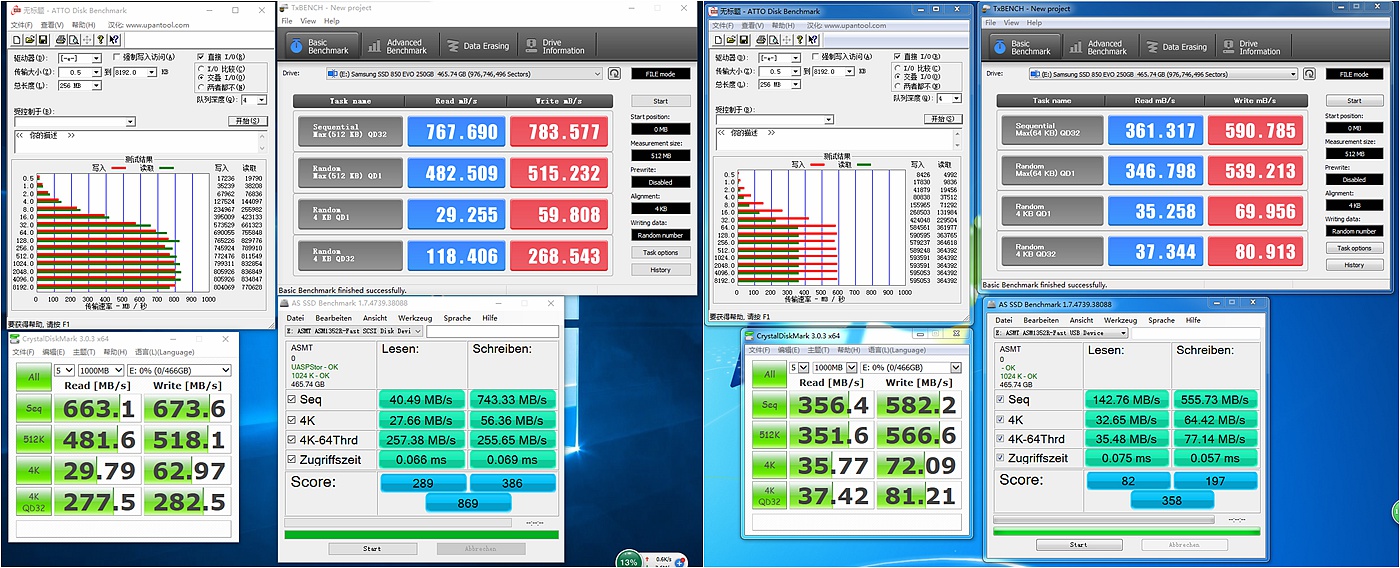Click the green 13% network monitor widget
Screen dimensions: 1400x568
pyautogui.click(x=628, y=559)
